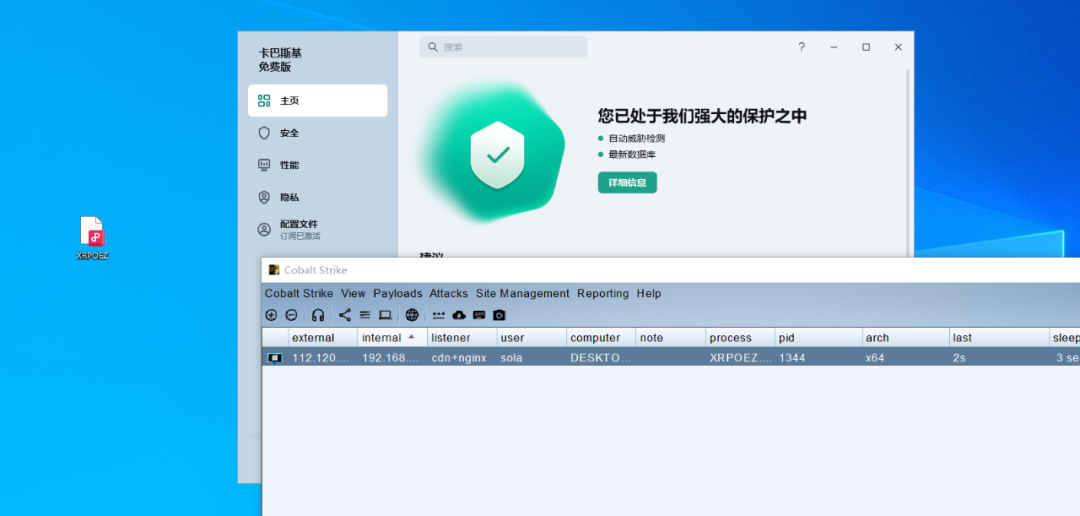Open Keystrokes via the keyboard icon
This screenshot has width=1080, height=516.
coord(479,315)
